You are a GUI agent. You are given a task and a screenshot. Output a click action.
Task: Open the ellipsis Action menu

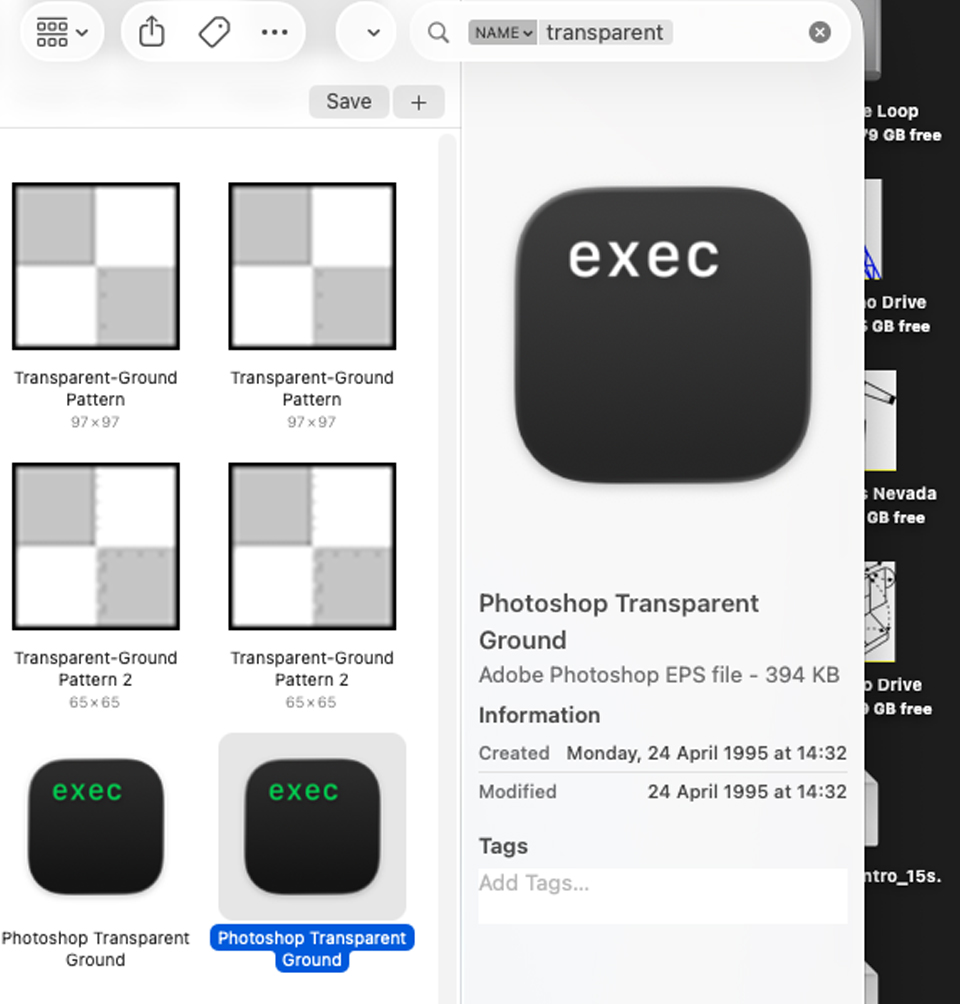[x=274, y=32]
